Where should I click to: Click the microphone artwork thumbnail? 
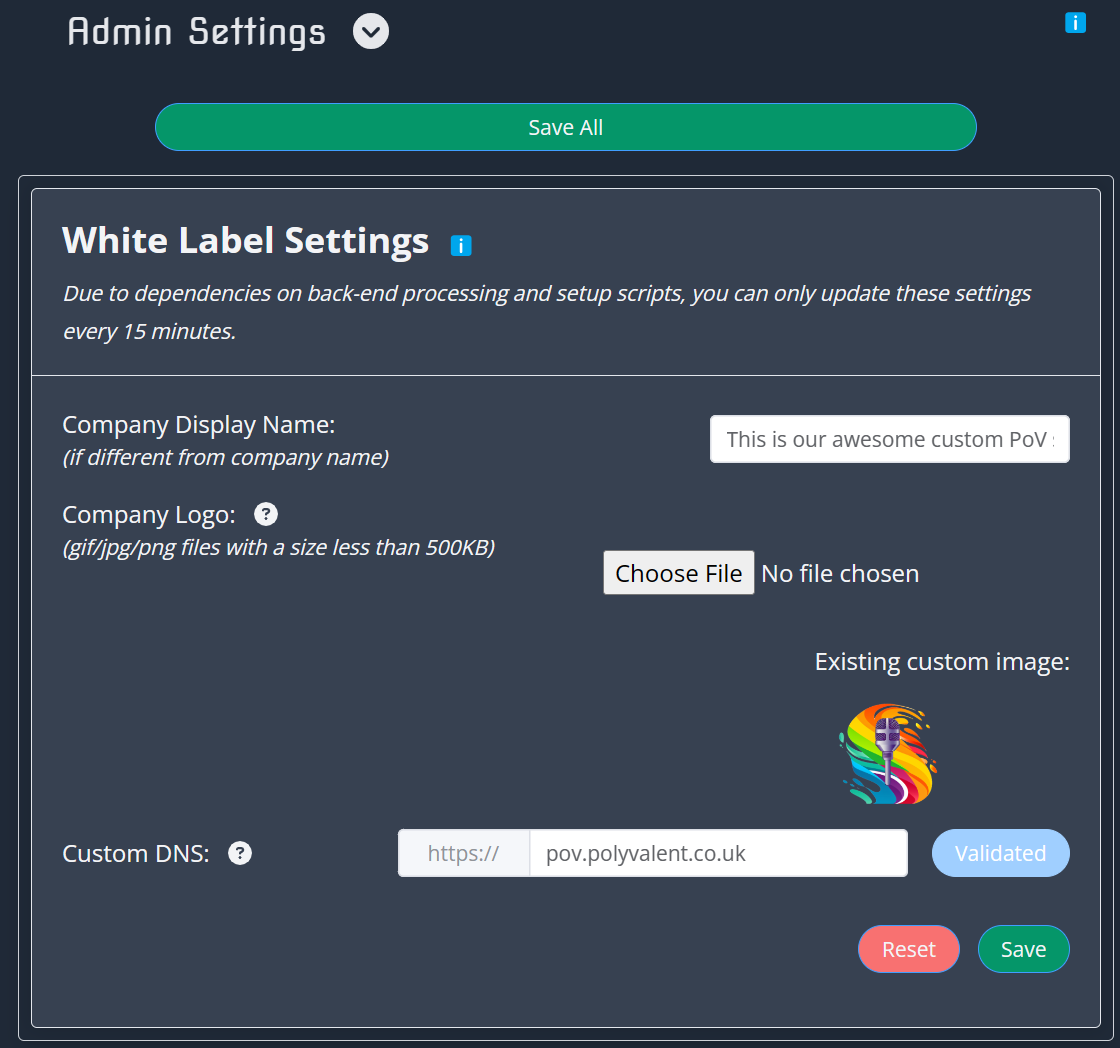point(887,754)
